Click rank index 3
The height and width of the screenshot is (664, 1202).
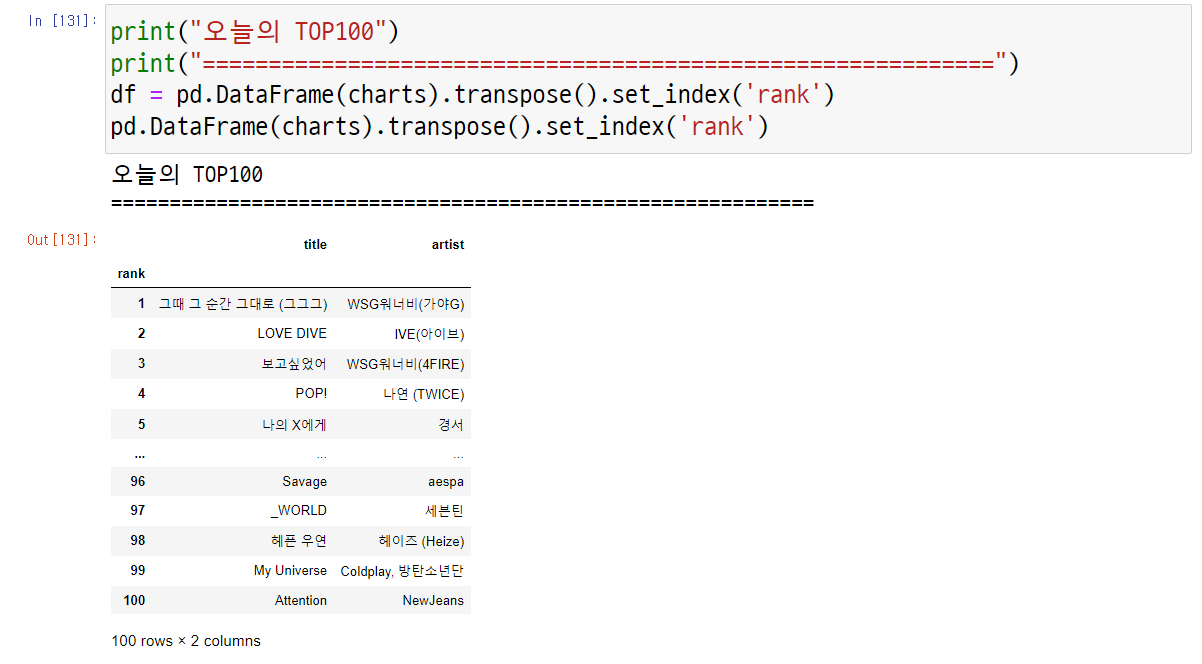pos(141,364)
